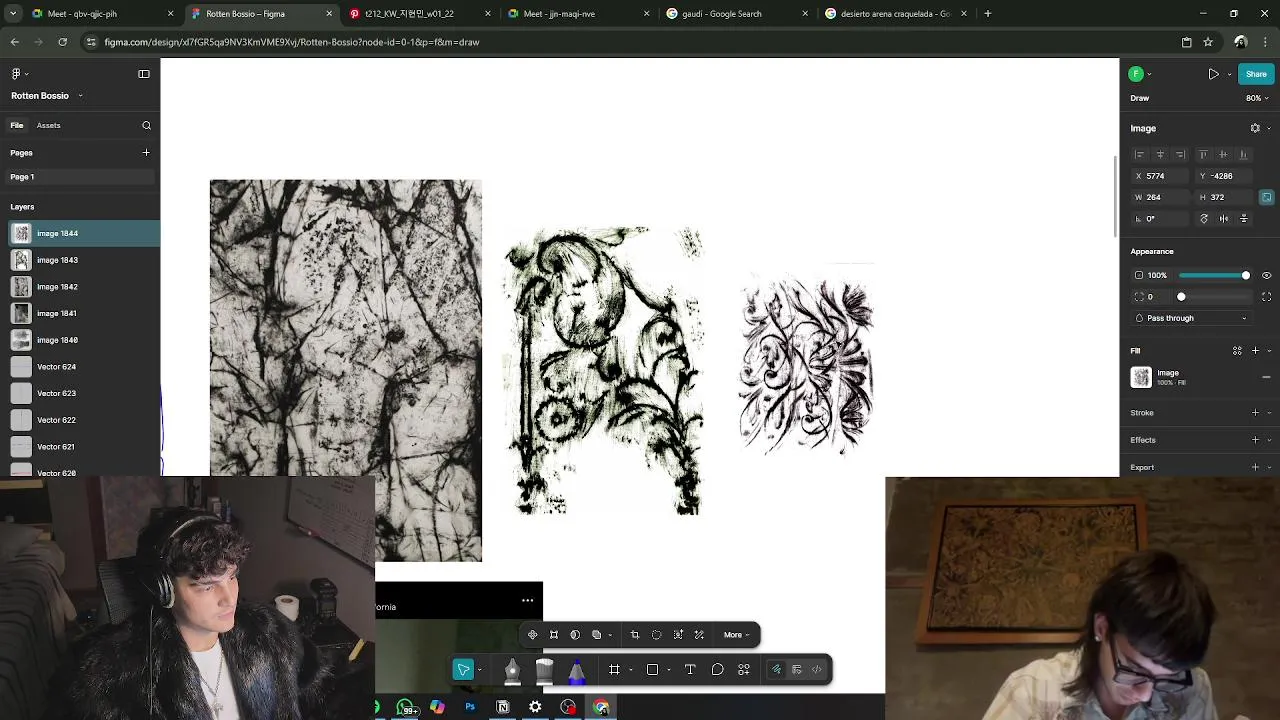Image resolution: width=1280 pixels, height=720 pixels.
Task: Click the use as mask icon
Action: pos(575,635)
